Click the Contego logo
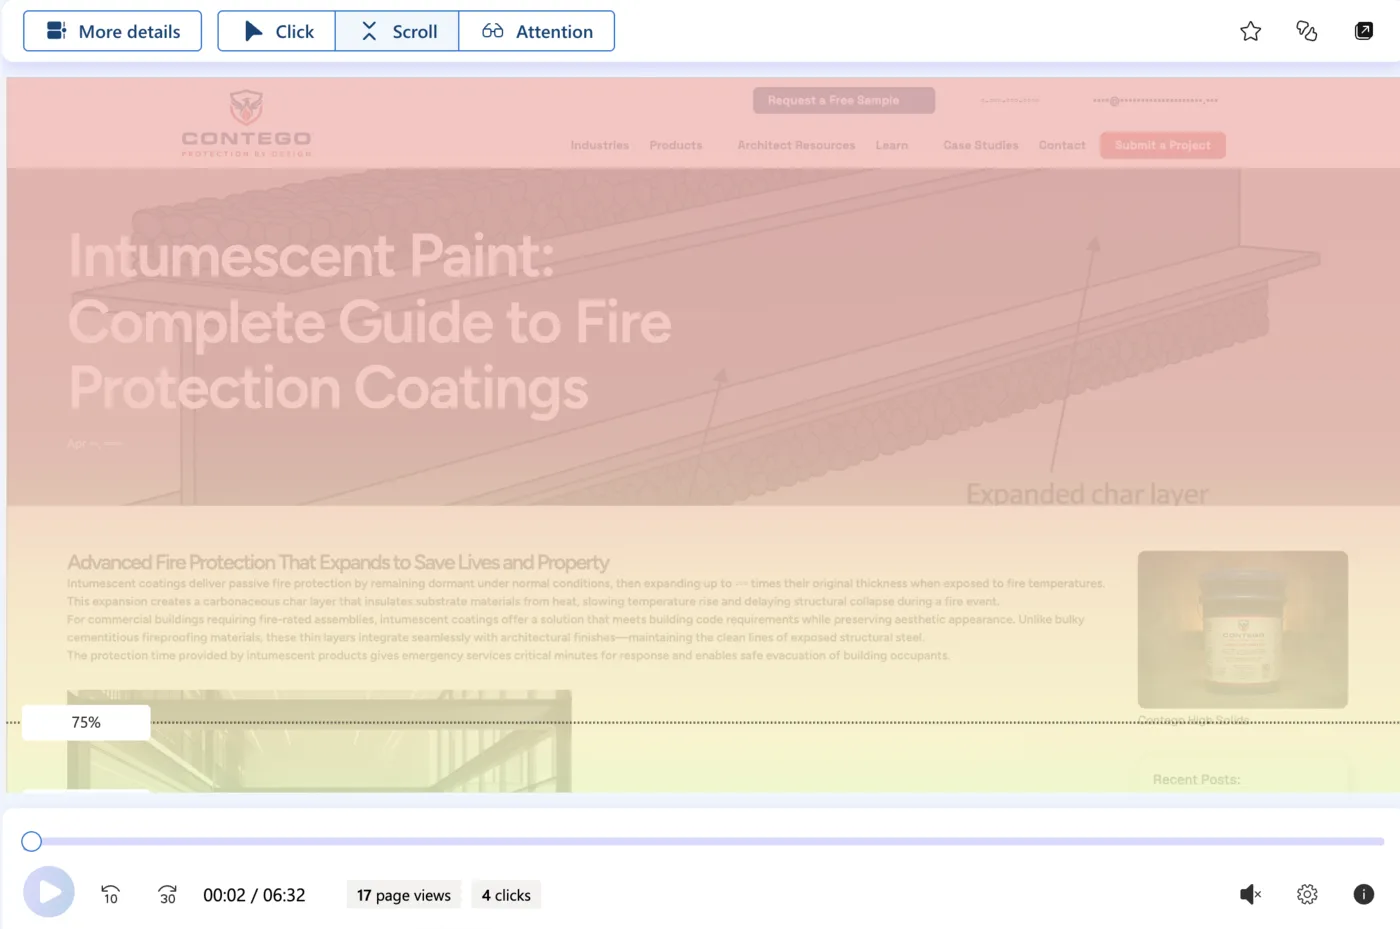The width and height of the screenshot is (1400, 929). (246, 123)
